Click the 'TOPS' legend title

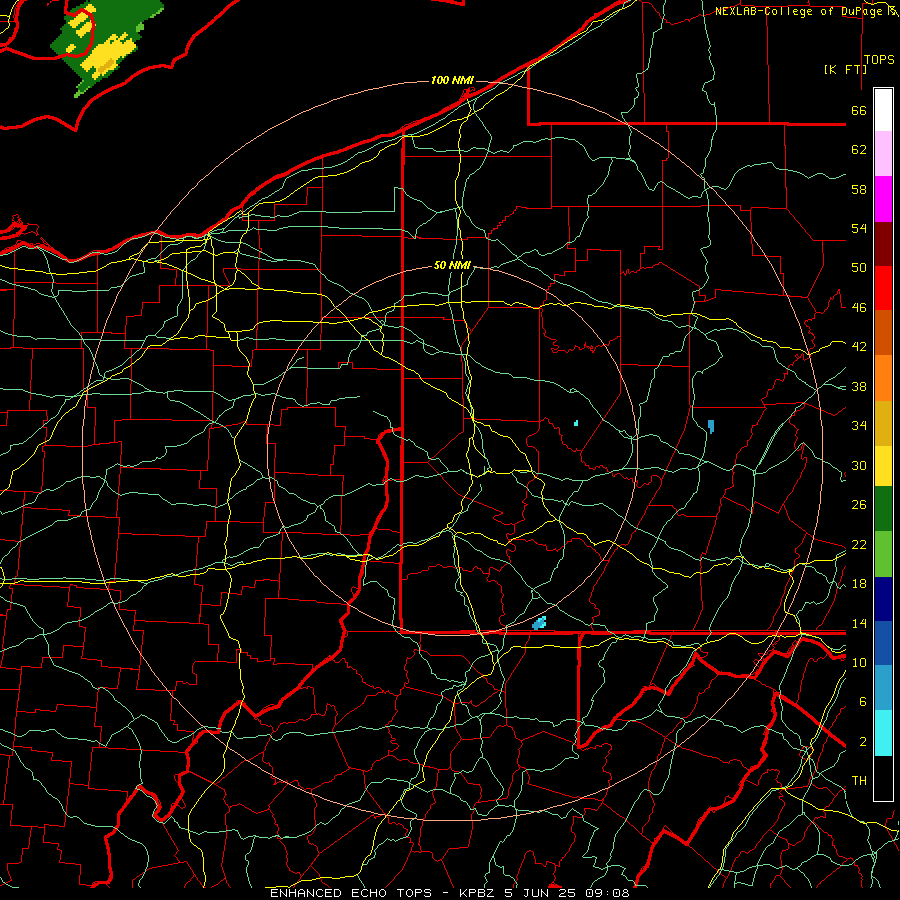coord(879,59)
